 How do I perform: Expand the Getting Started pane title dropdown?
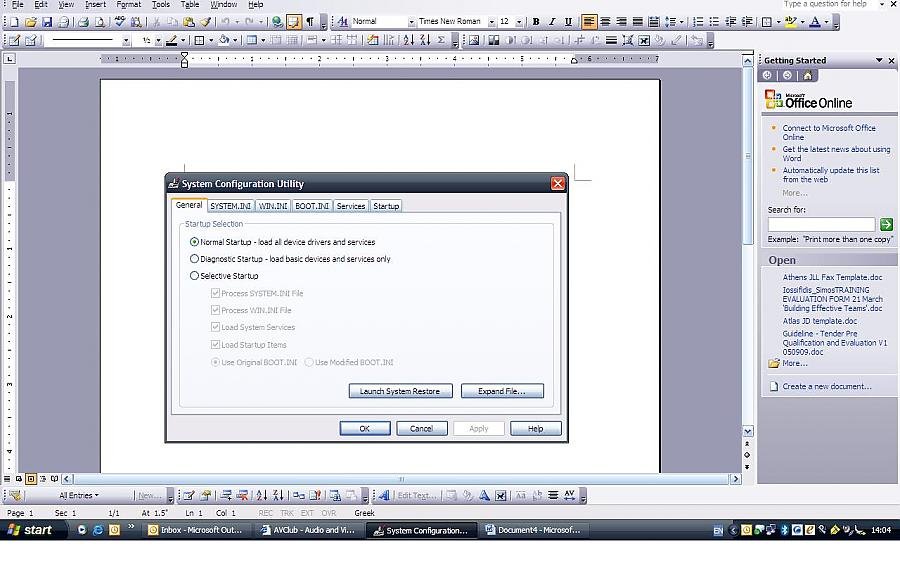[x=878, y=60]
